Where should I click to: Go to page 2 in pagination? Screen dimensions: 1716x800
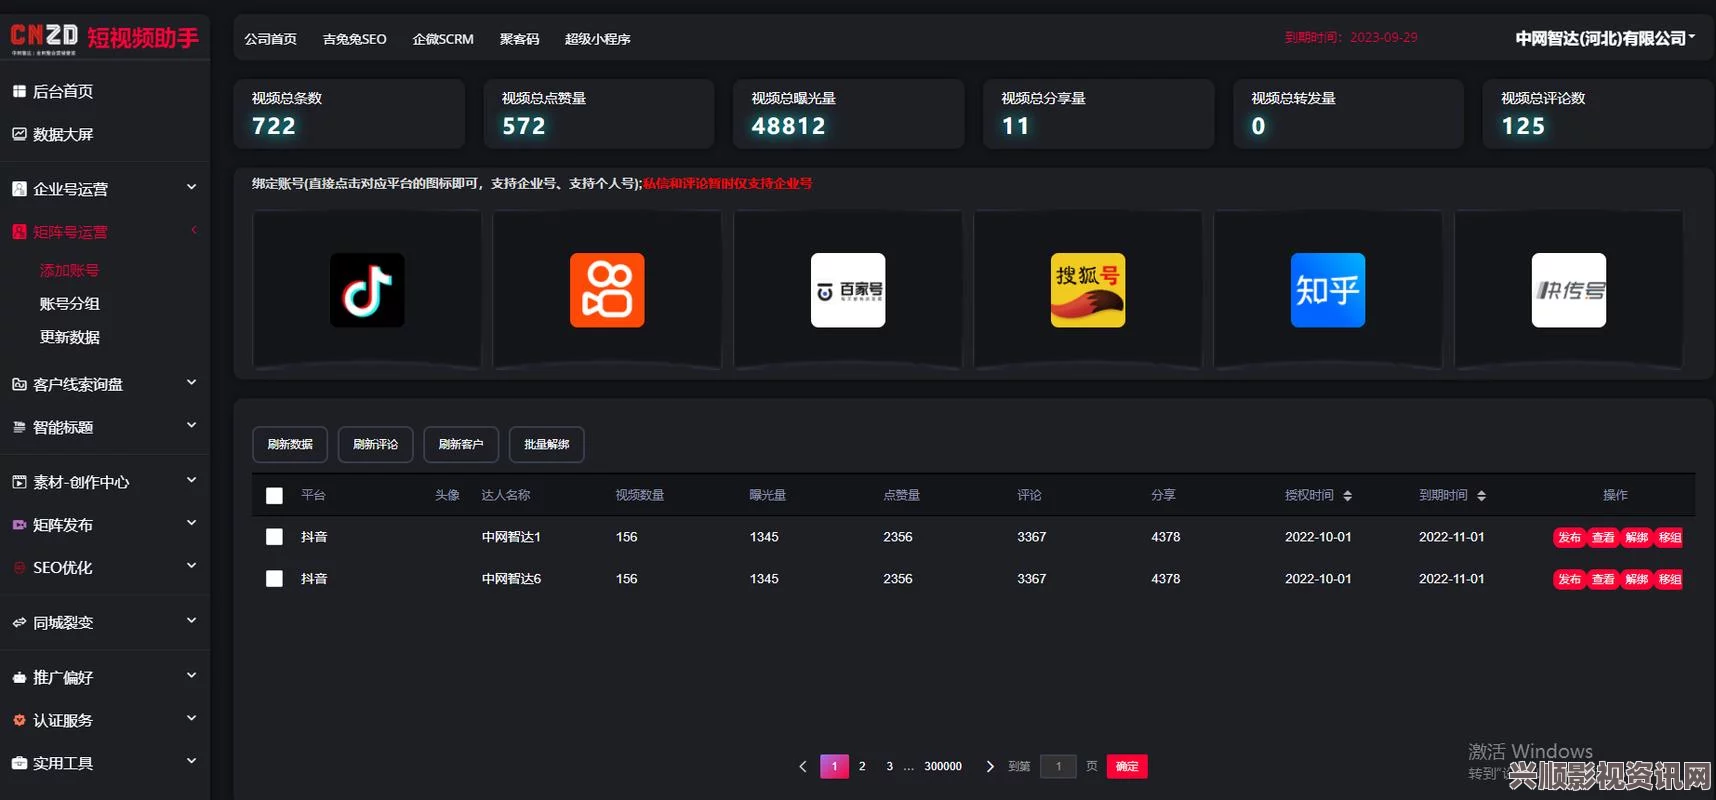point(862,767)
